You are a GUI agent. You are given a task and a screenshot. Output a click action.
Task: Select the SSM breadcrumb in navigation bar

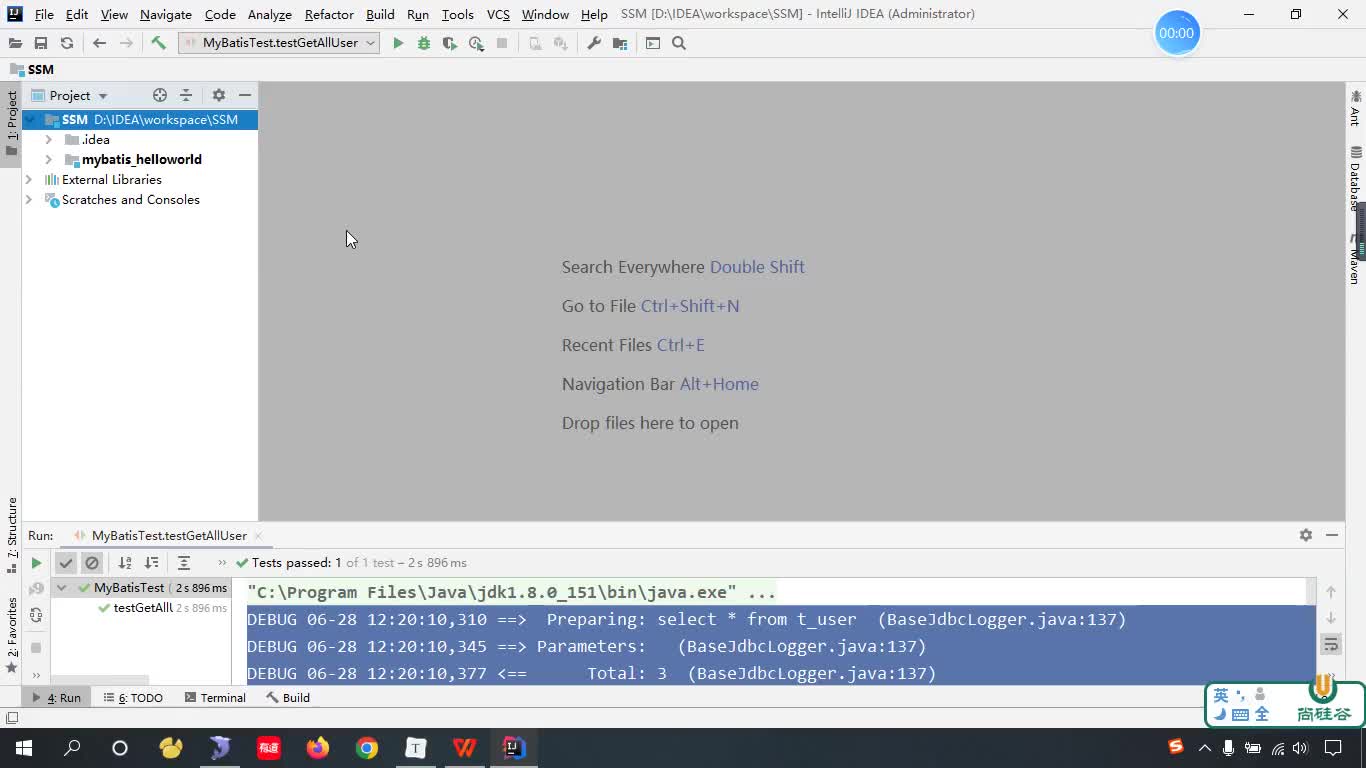(32, 70)
